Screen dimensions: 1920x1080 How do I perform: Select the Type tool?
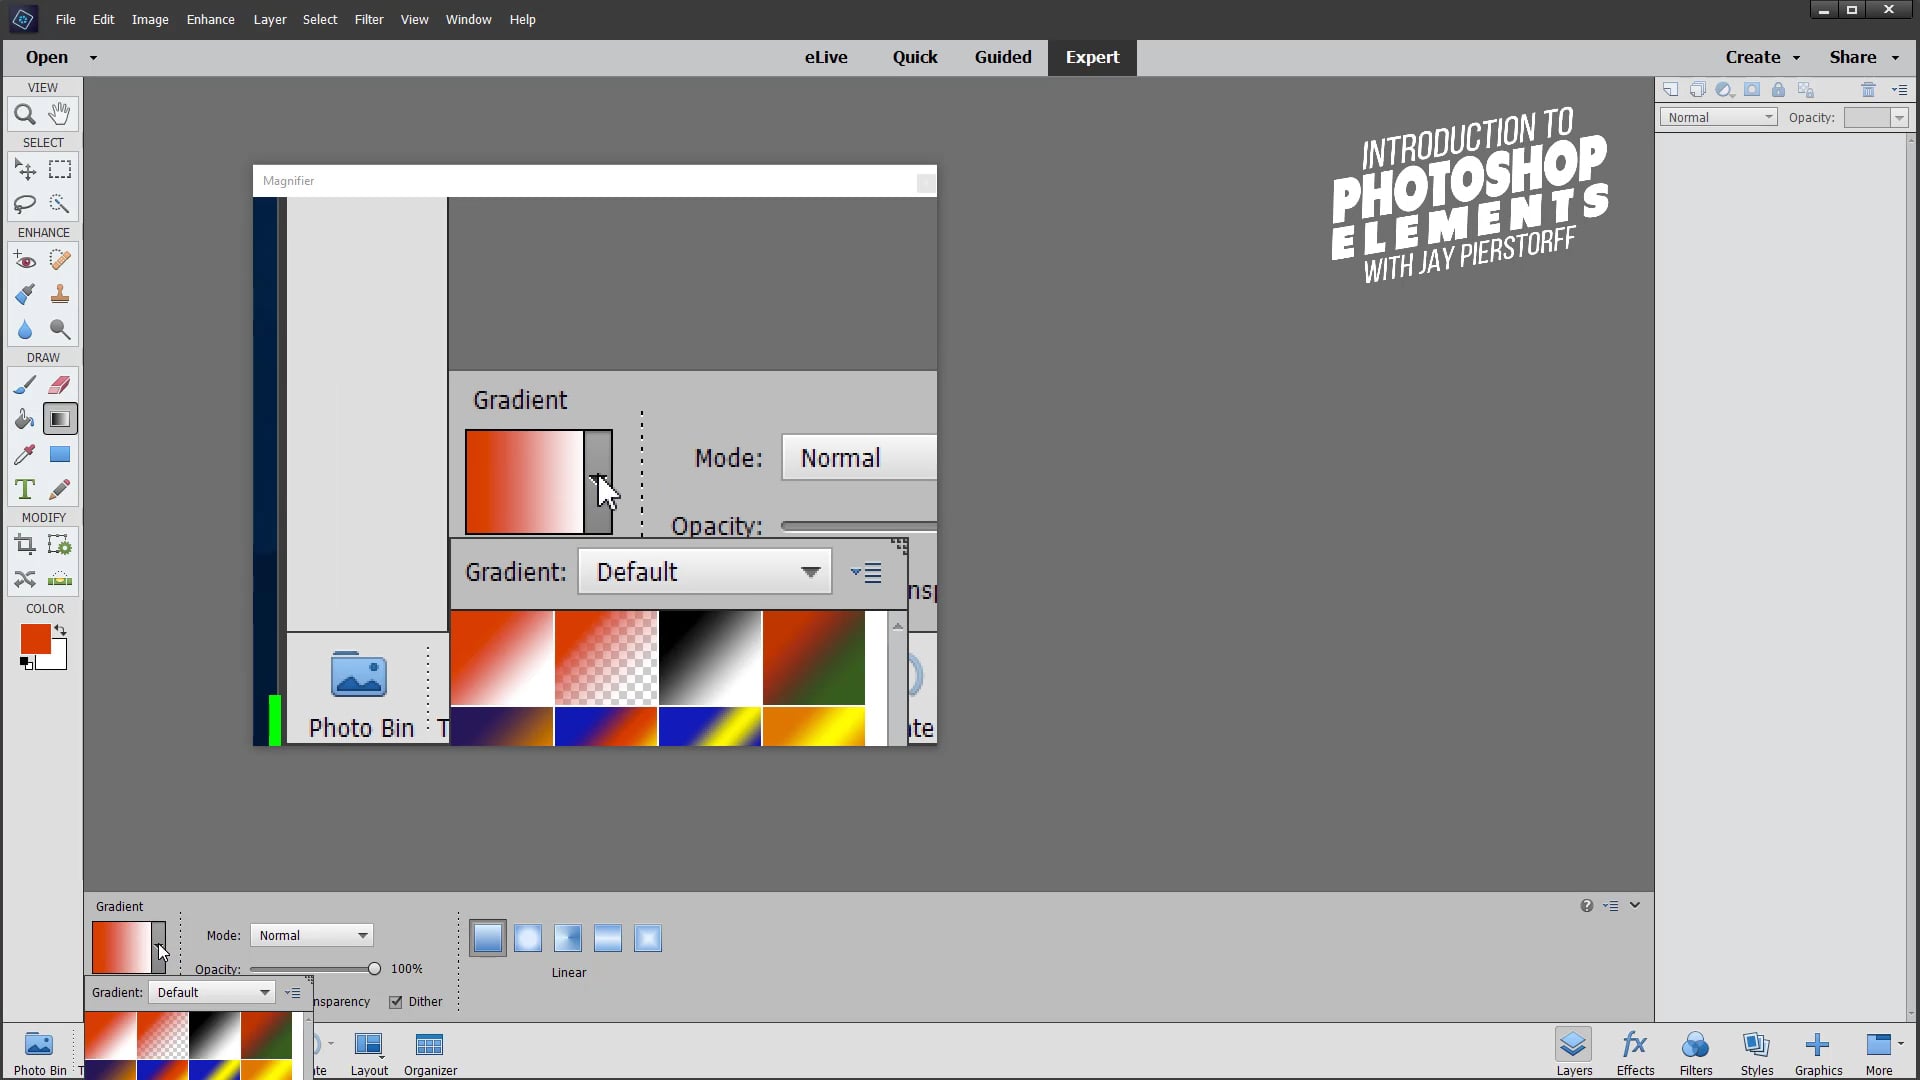pyautogui.click(x=24, y=489)
